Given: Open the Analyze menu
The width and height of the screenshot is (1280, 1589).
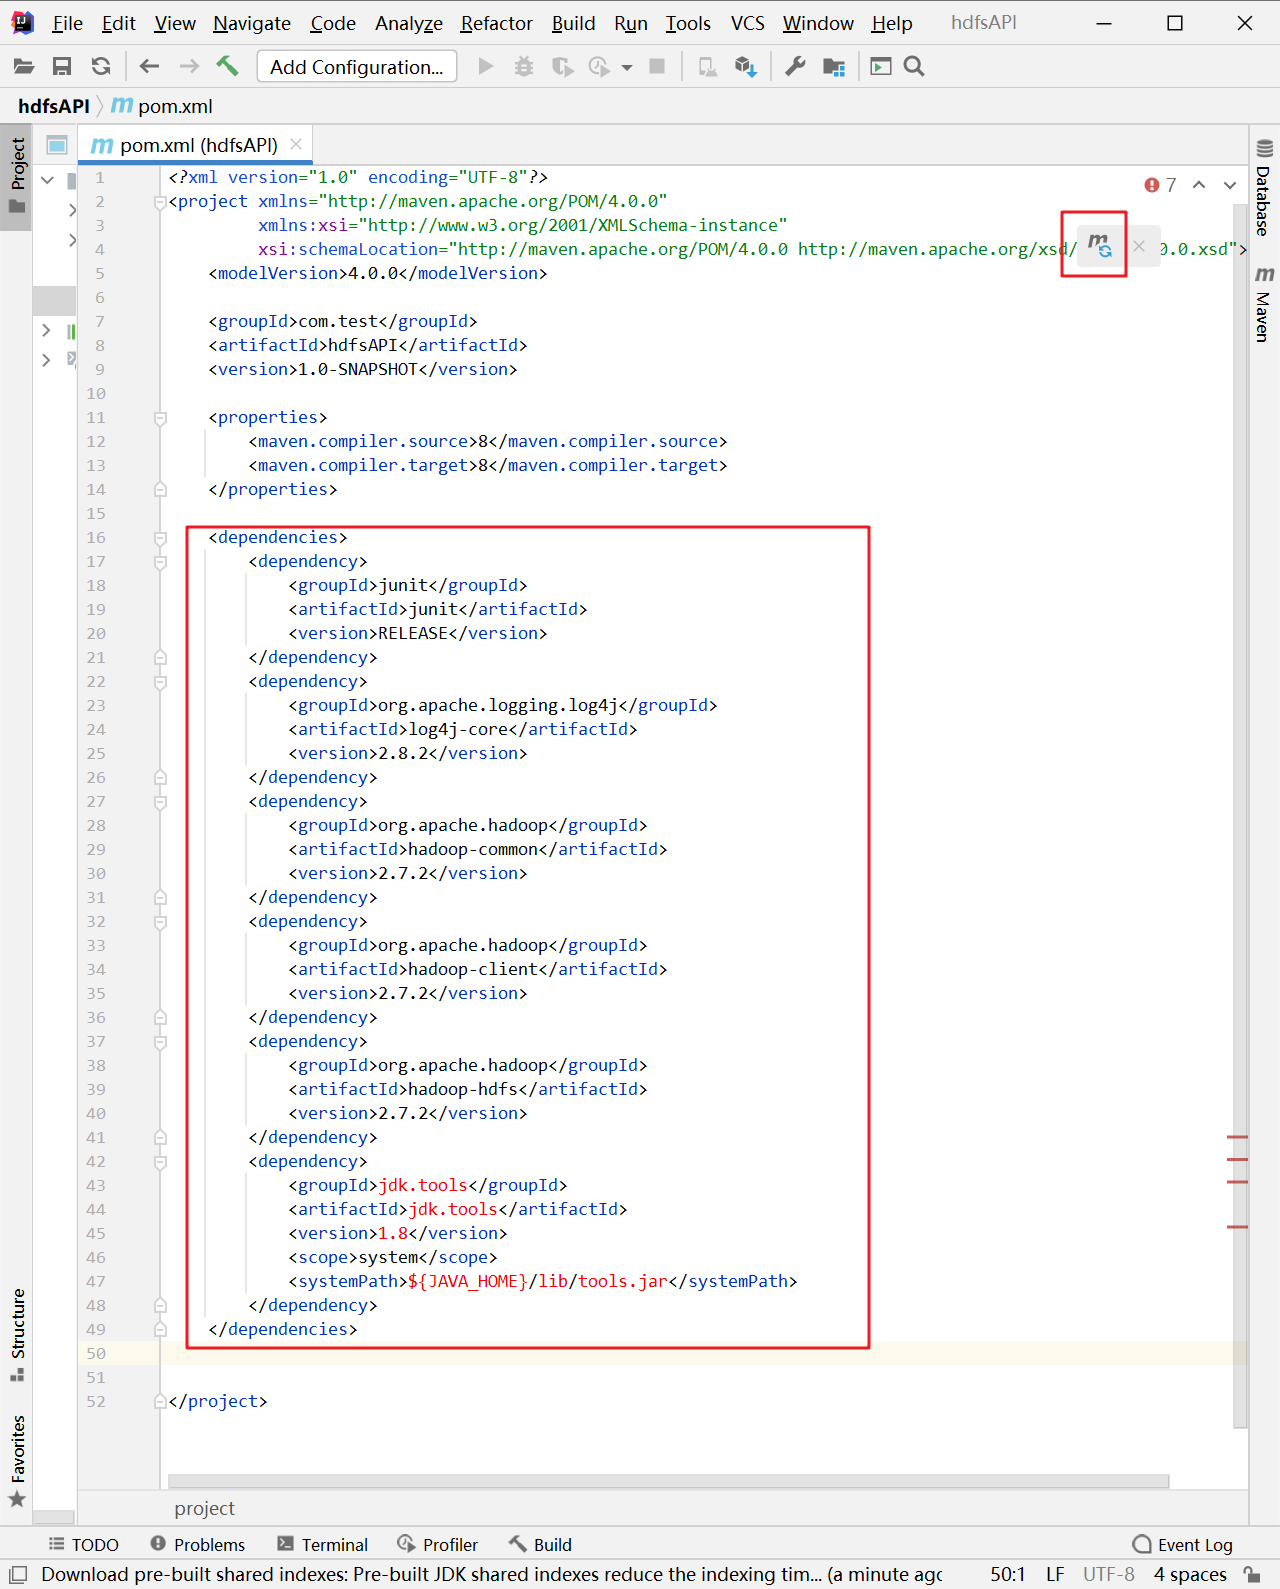Looking at the screenshot, I should click(409, 23).
